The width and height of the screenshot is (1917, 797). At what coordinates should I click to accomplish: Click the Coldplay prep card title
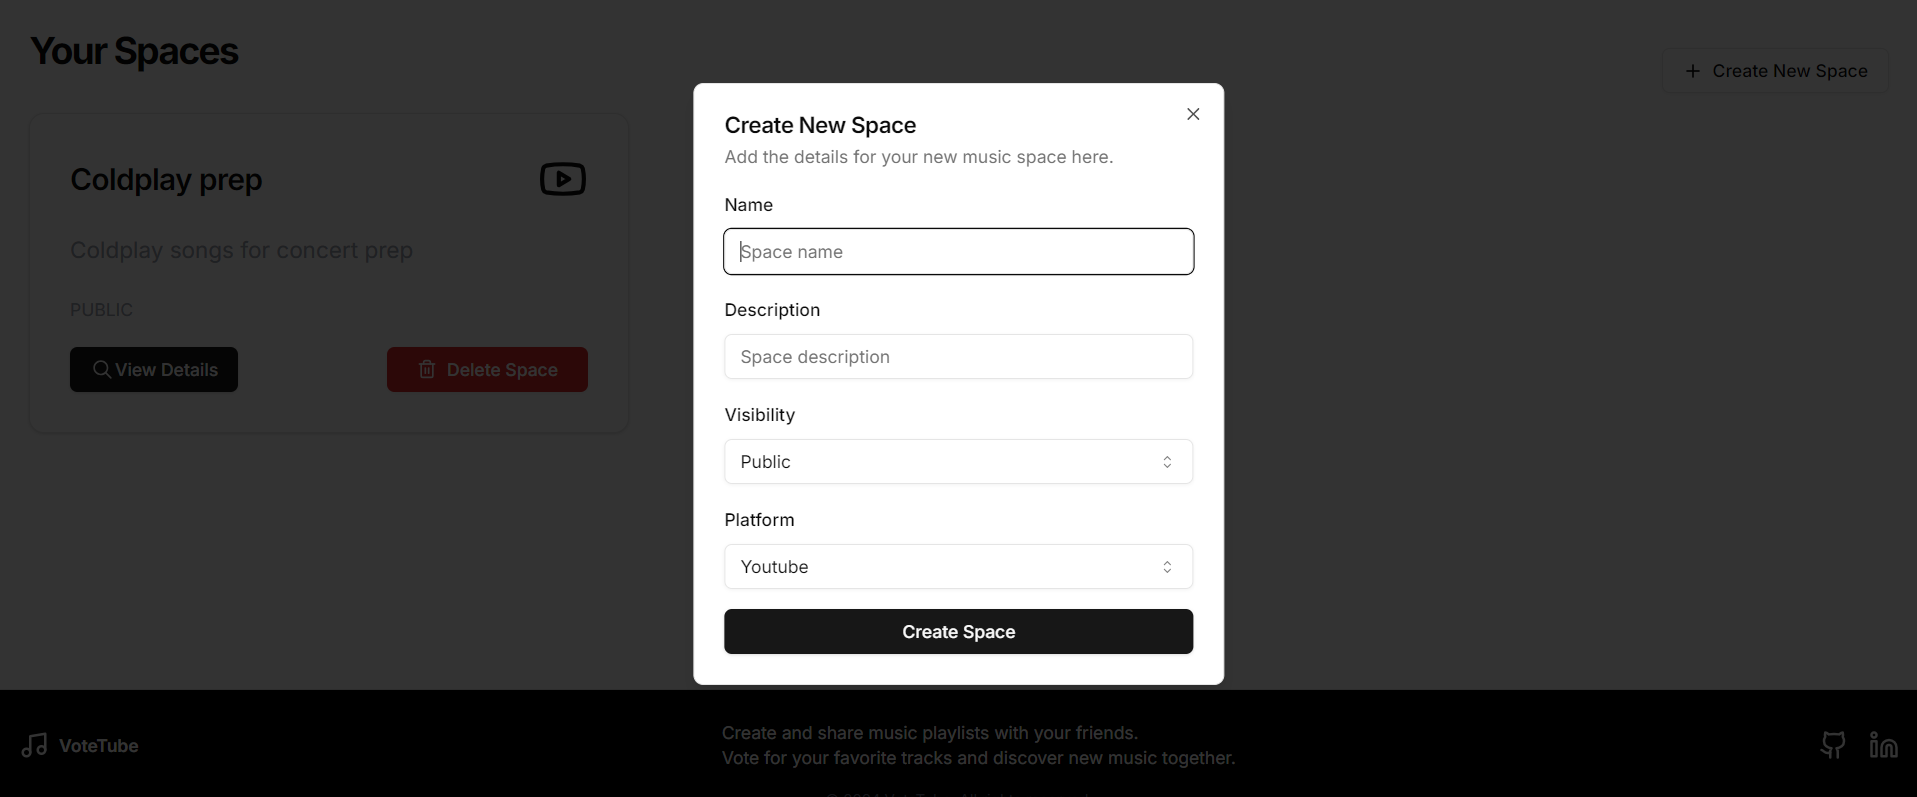pos(166,180)
